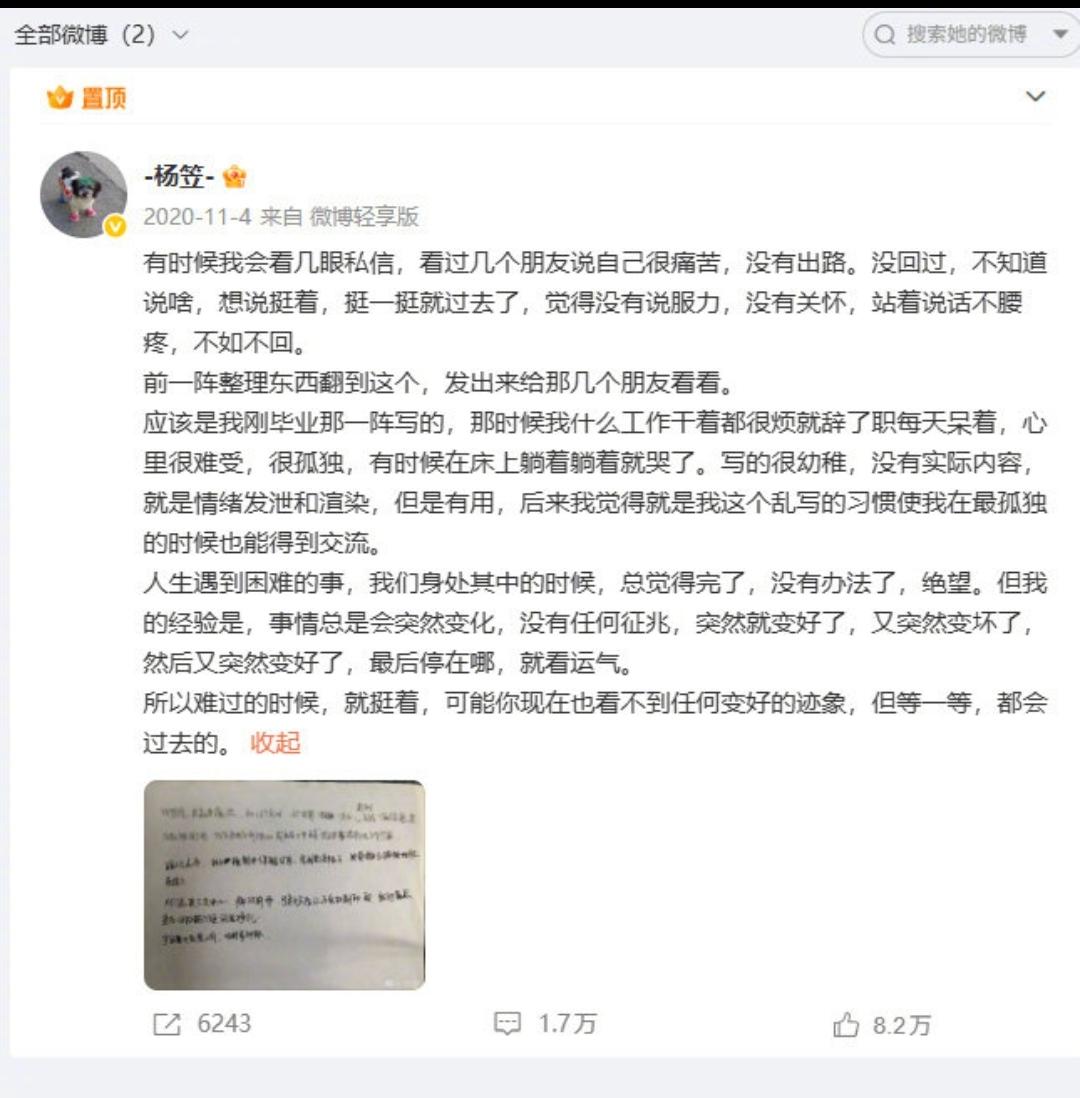Viewport: 1080px width, 1098px height.
Task: Click the orange pinned crown icon
Action: click(60, 97)
